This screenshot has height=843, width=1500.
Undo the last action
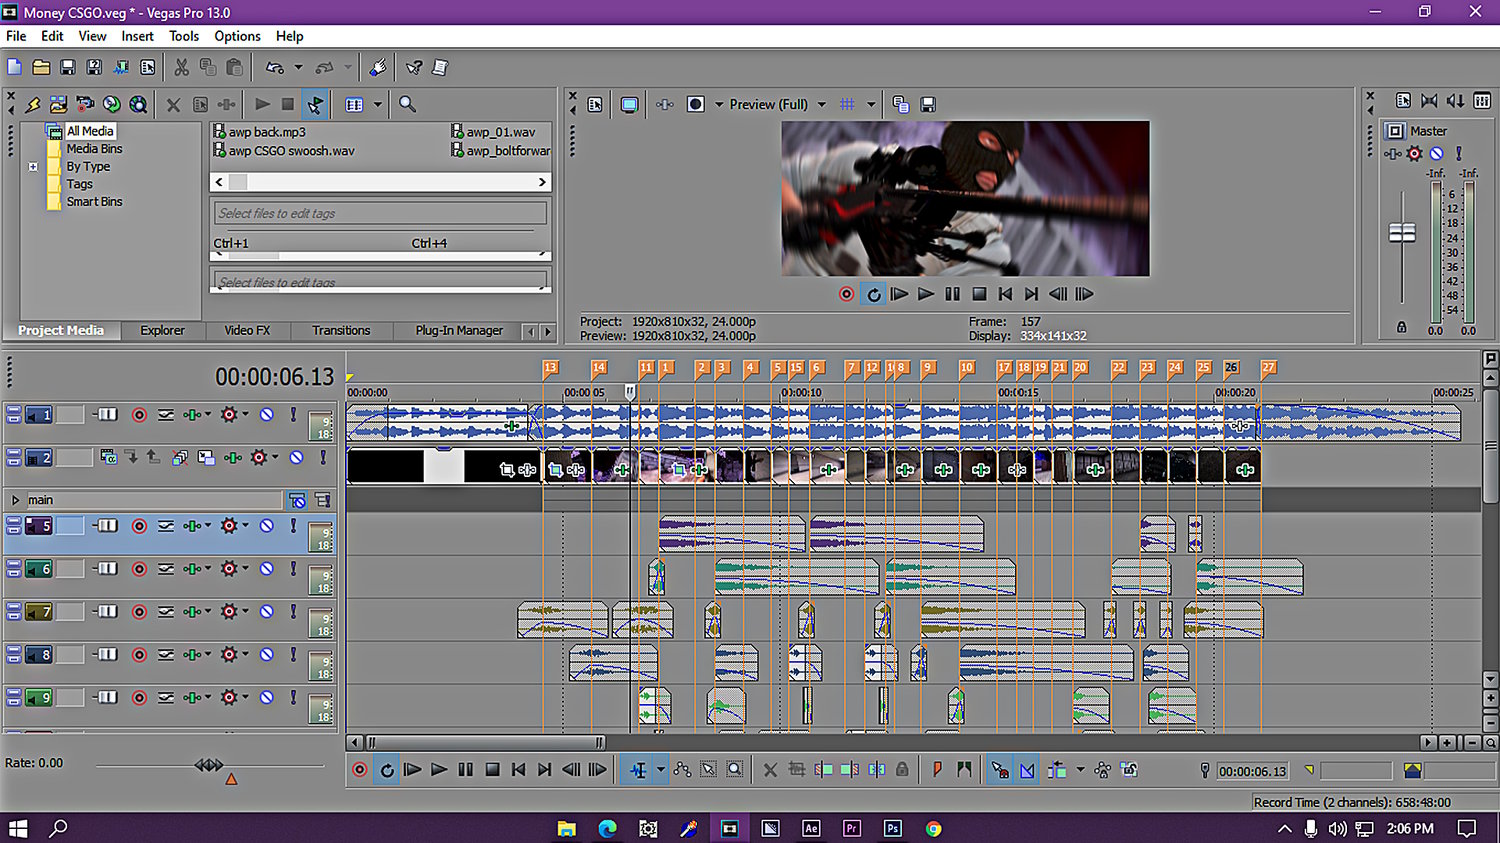(274, 67)
